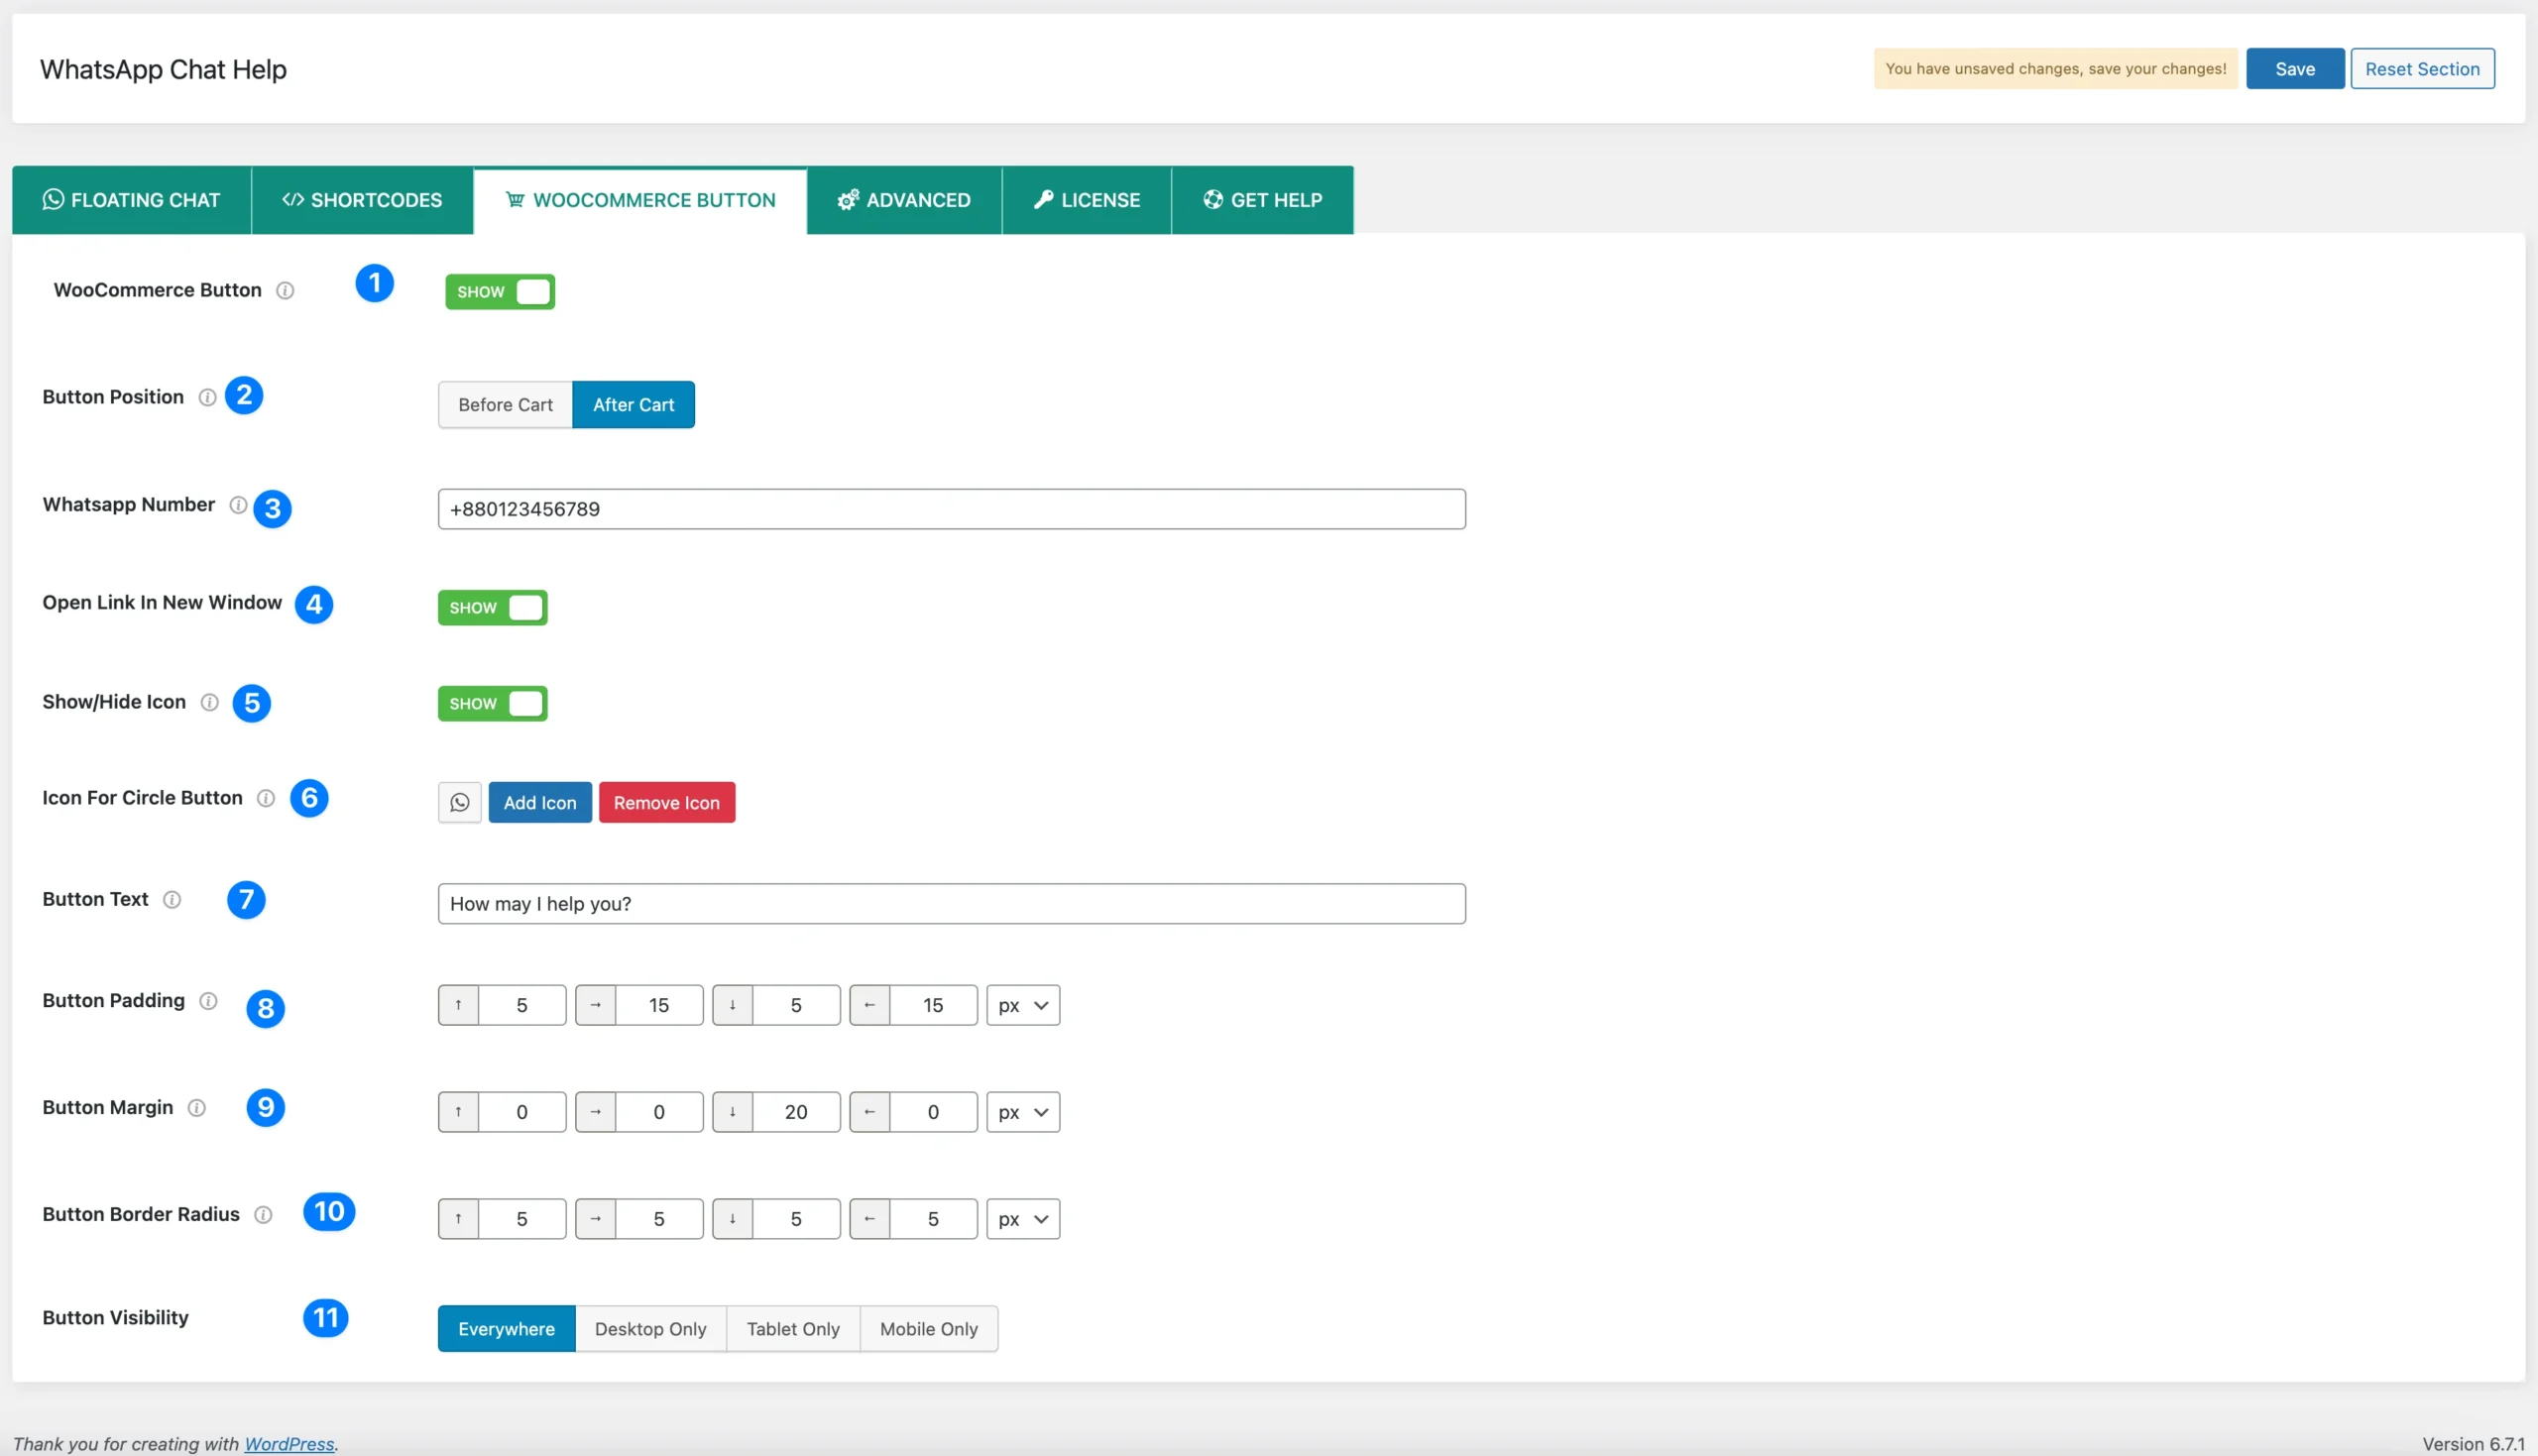Open the Button Margin px unit dropdown
Image resolution: width=2538 pixels, height=1456 pixels.
[1023, 1112]
